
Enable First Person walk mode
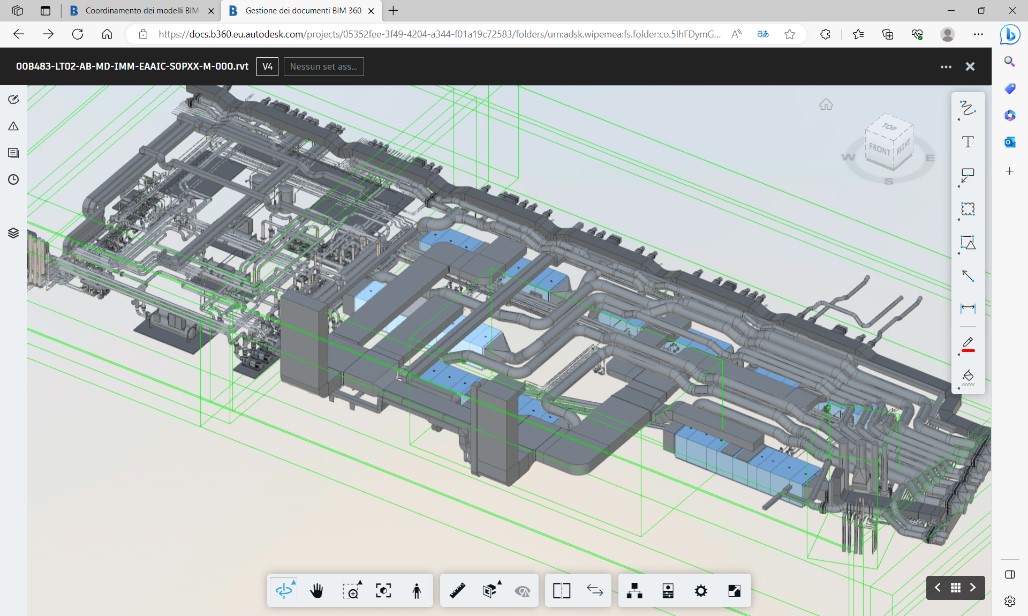pyautogui.click(x=416, y=591)
